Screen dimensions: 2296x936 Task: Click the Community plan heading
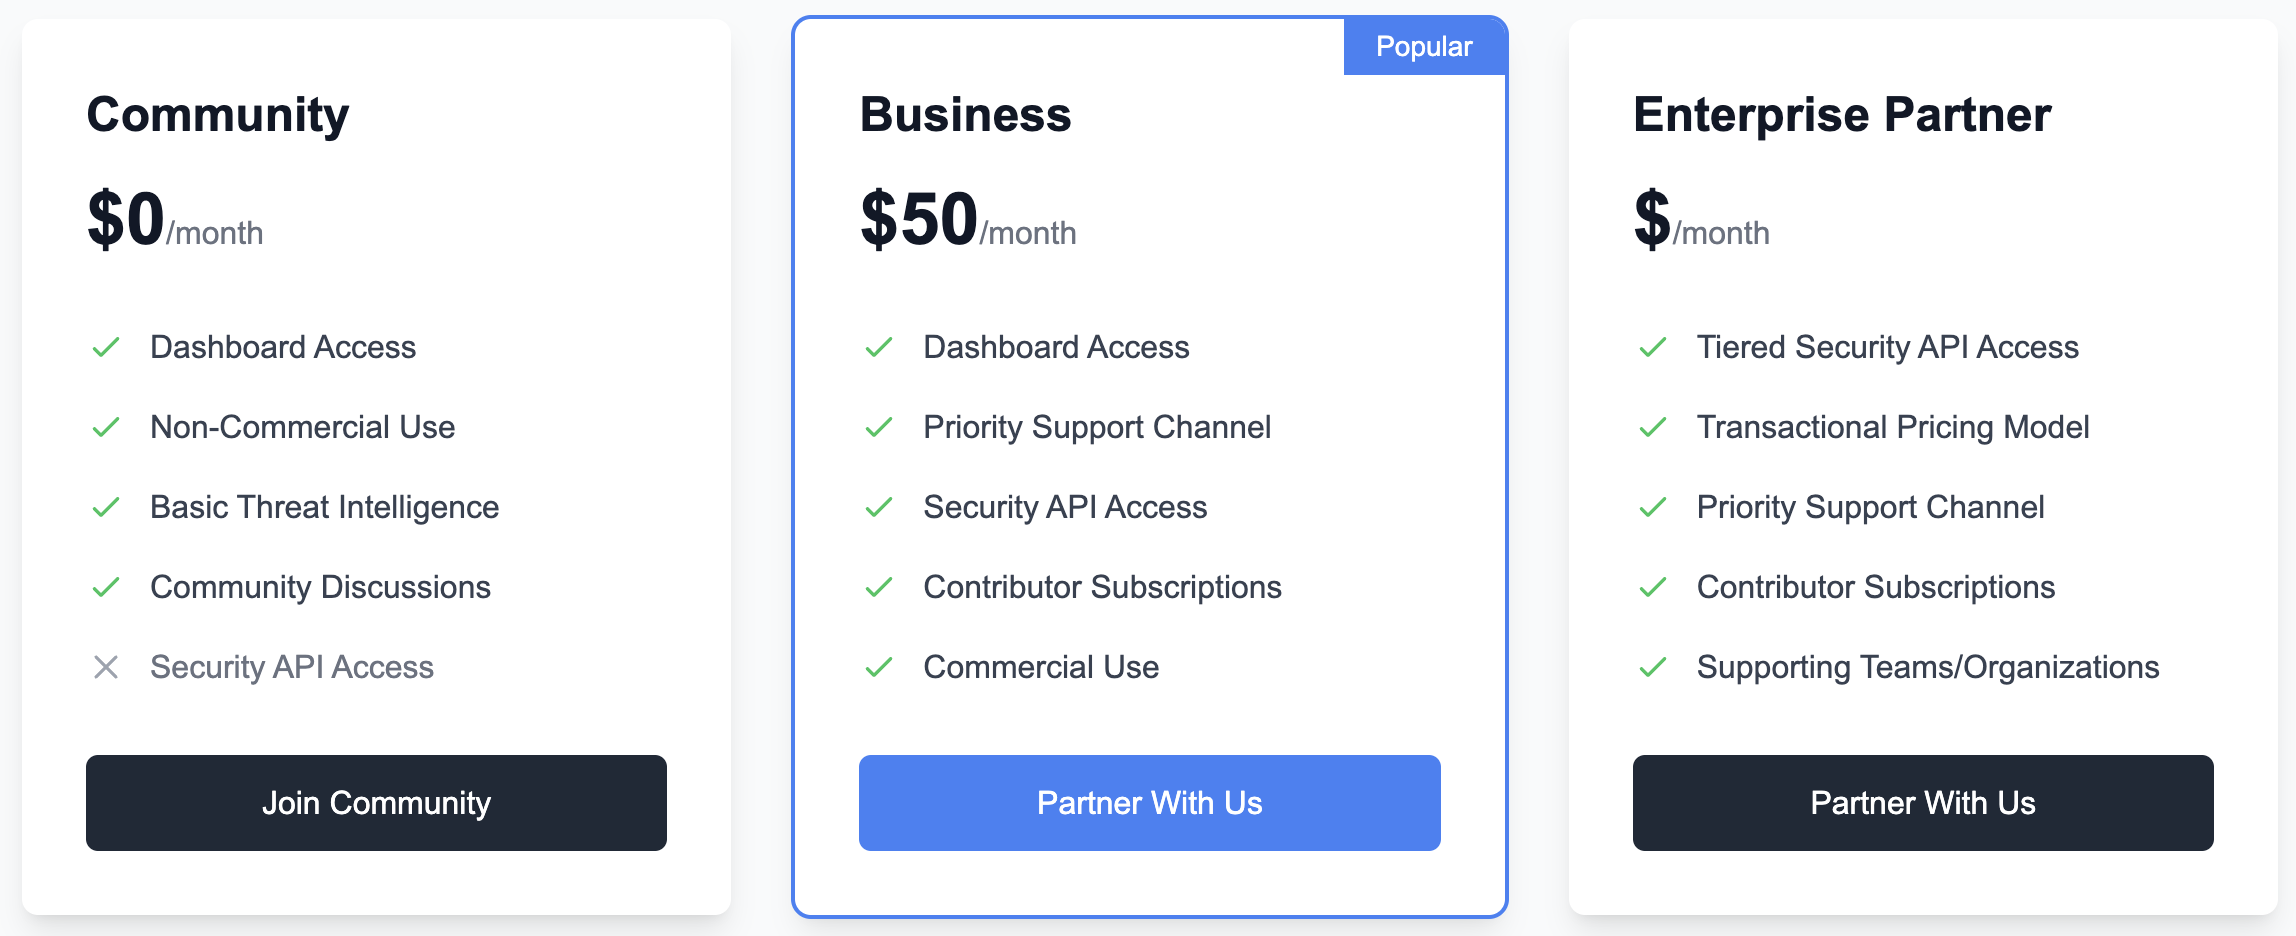pos(218,115)
